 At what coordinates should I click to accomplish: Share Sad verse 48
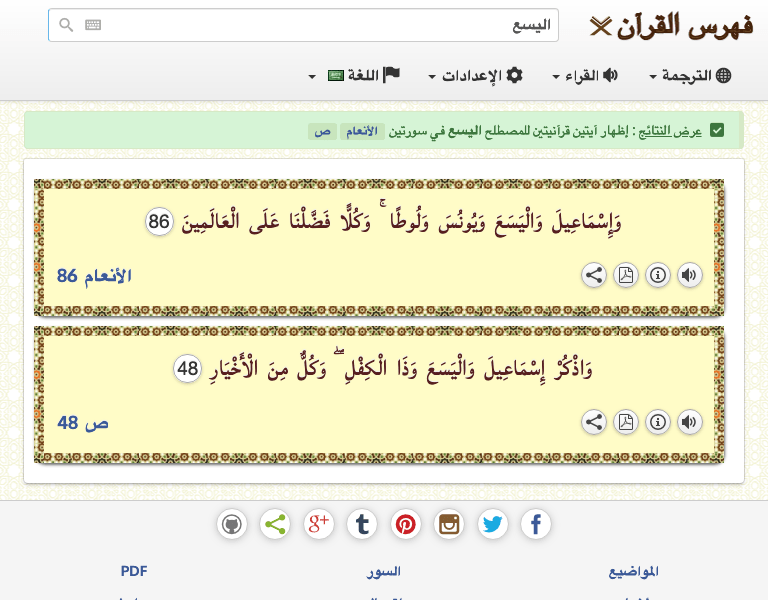[594, 423]
